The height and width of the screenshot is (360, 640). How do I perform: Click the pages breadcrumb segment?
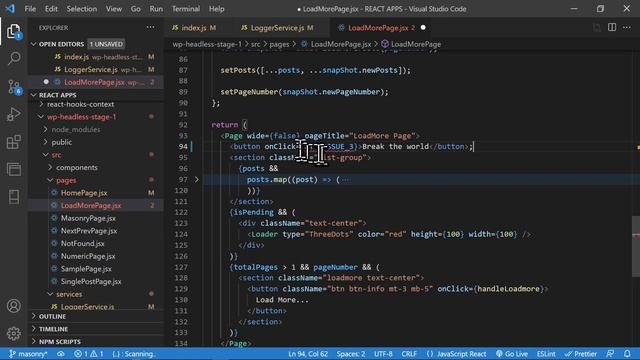[279, 44]
